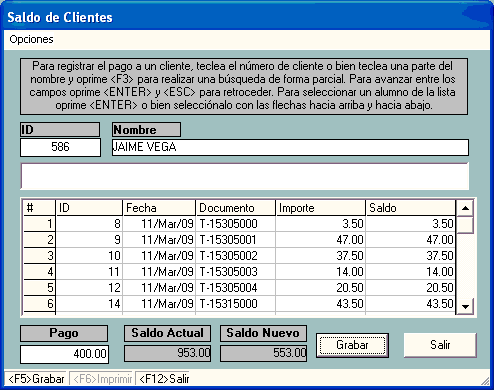Image resolution: width=494 pixels, height=391 pixels.
Task: Click Importe cell 37.50 in row 3
Action: coord(321,256)
